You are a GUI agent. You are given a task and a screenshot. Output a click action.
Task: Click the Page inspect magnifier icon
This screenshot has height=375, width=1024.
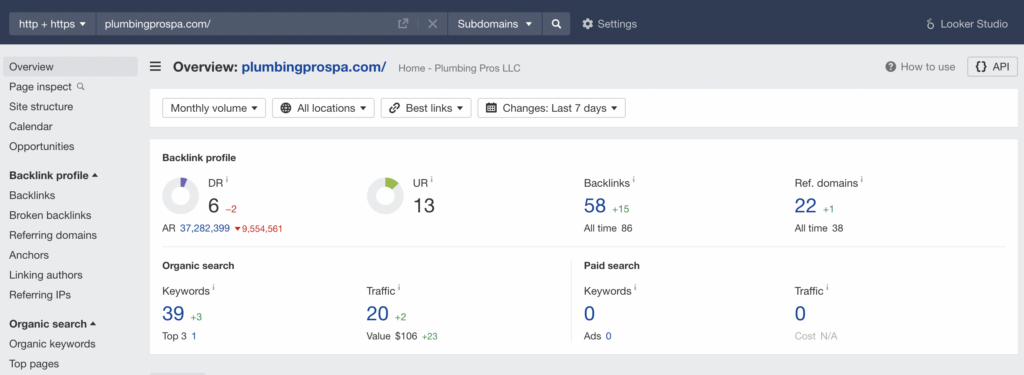[x=80, y=86]
